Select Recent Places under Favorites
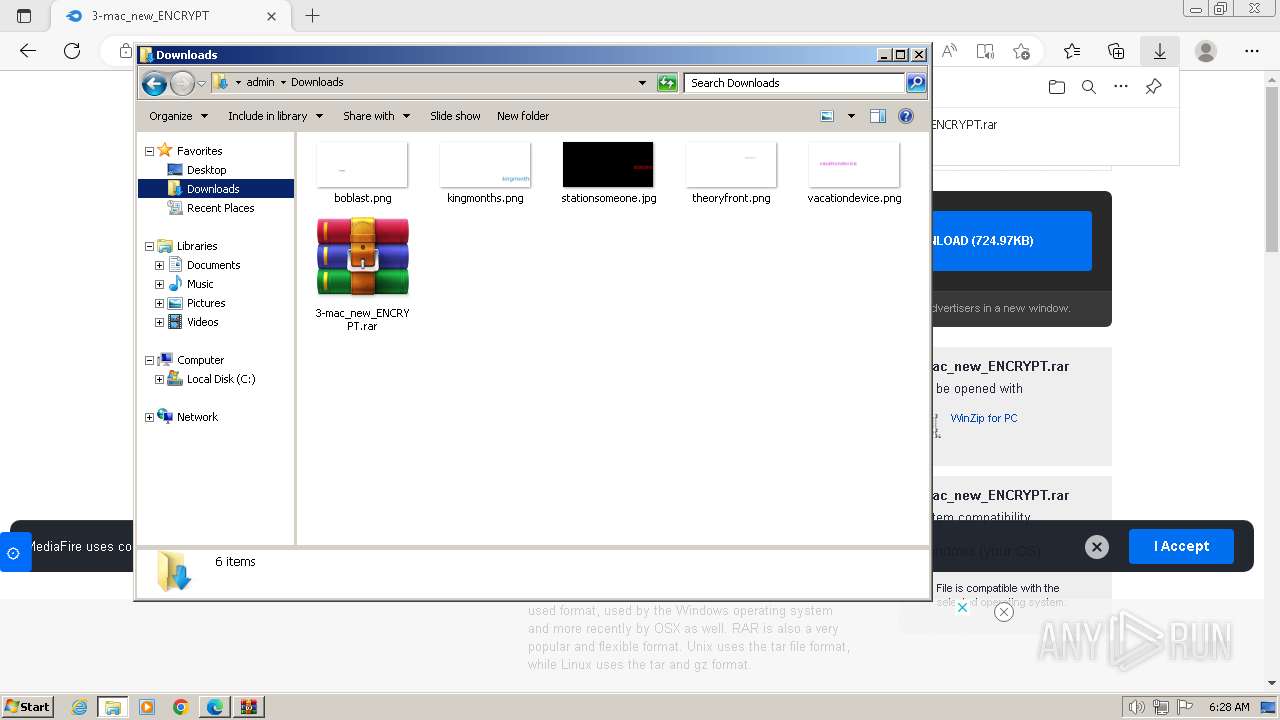 click(220, 208)
